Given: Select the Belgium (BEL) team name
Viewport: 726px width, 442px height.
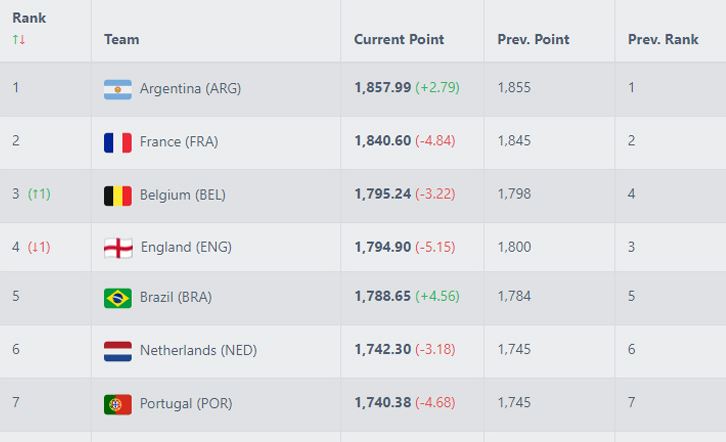Looking at the screenshot, I should coord(183,195).
